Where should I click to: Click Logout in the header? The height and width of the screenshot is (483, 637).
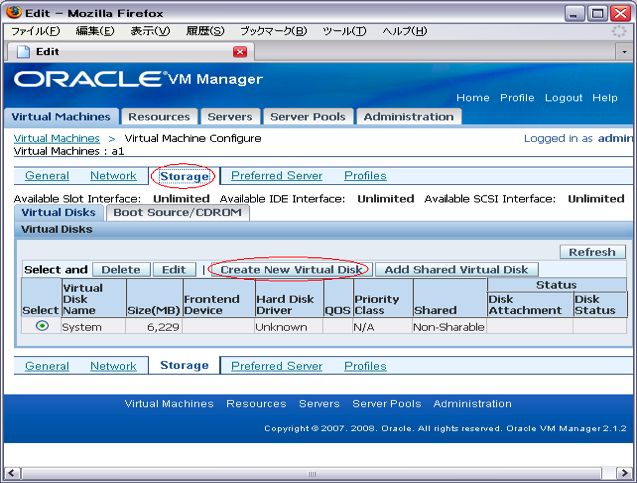click(x=563, y=98)
